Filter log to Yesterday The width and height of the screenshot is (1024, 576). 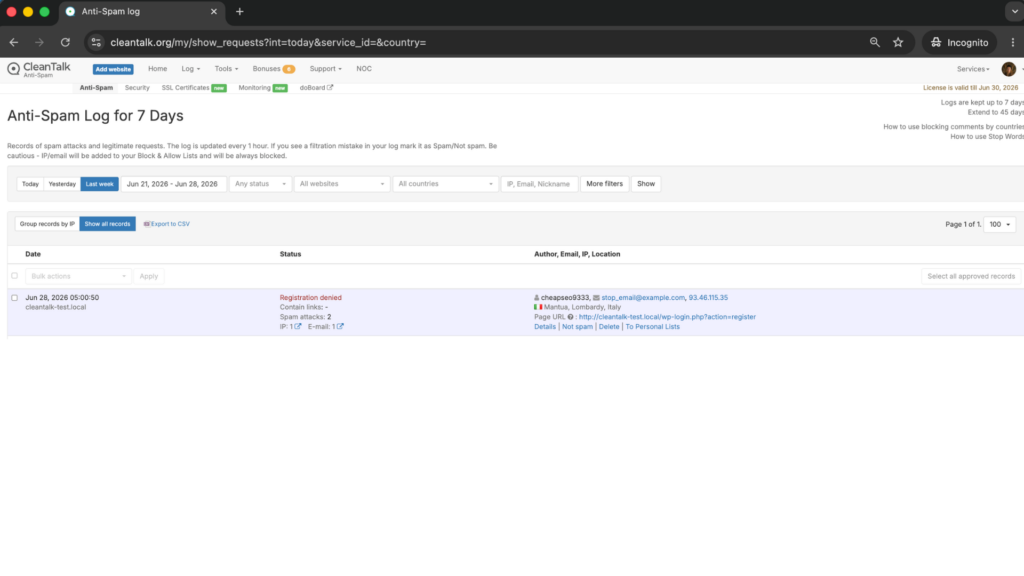(x=62, y=184)
